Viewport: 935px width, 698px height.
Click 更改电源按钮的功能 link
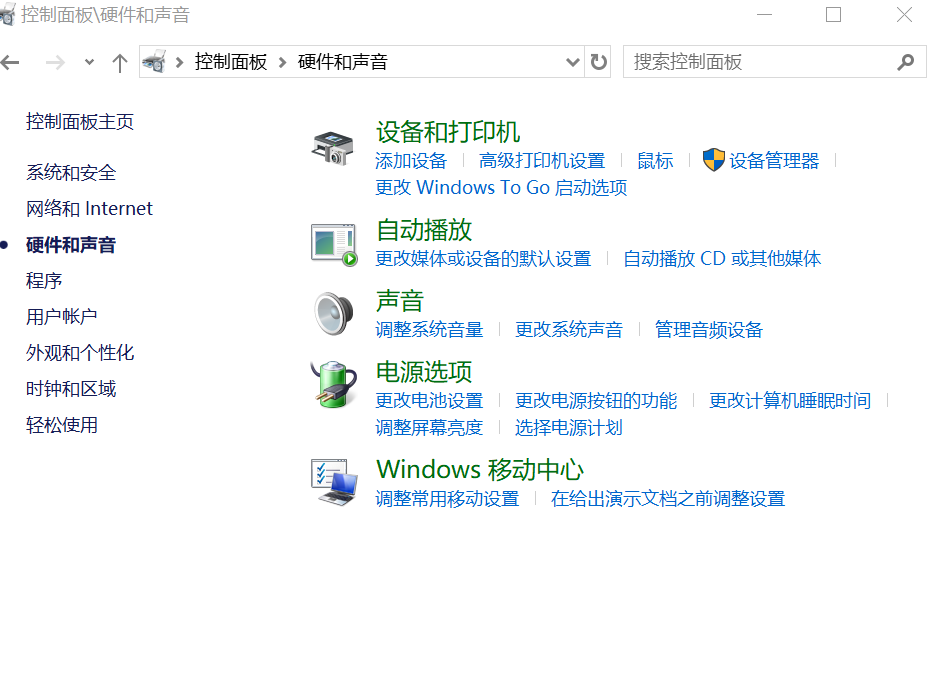pyautogui.click(x=596, y=401)
